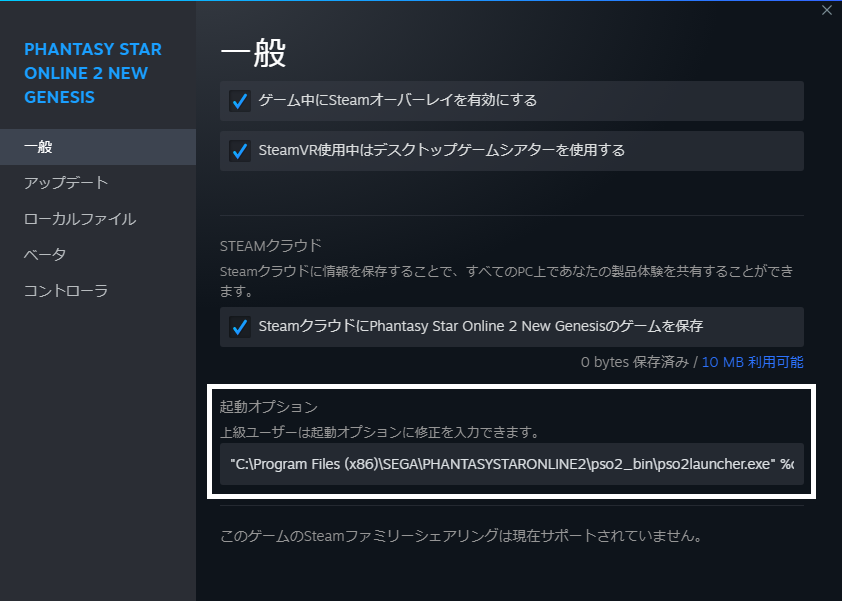This screenshot has height=601, width=842.
Task: Click the STEAMクラウド section heading
Action: 271,246
